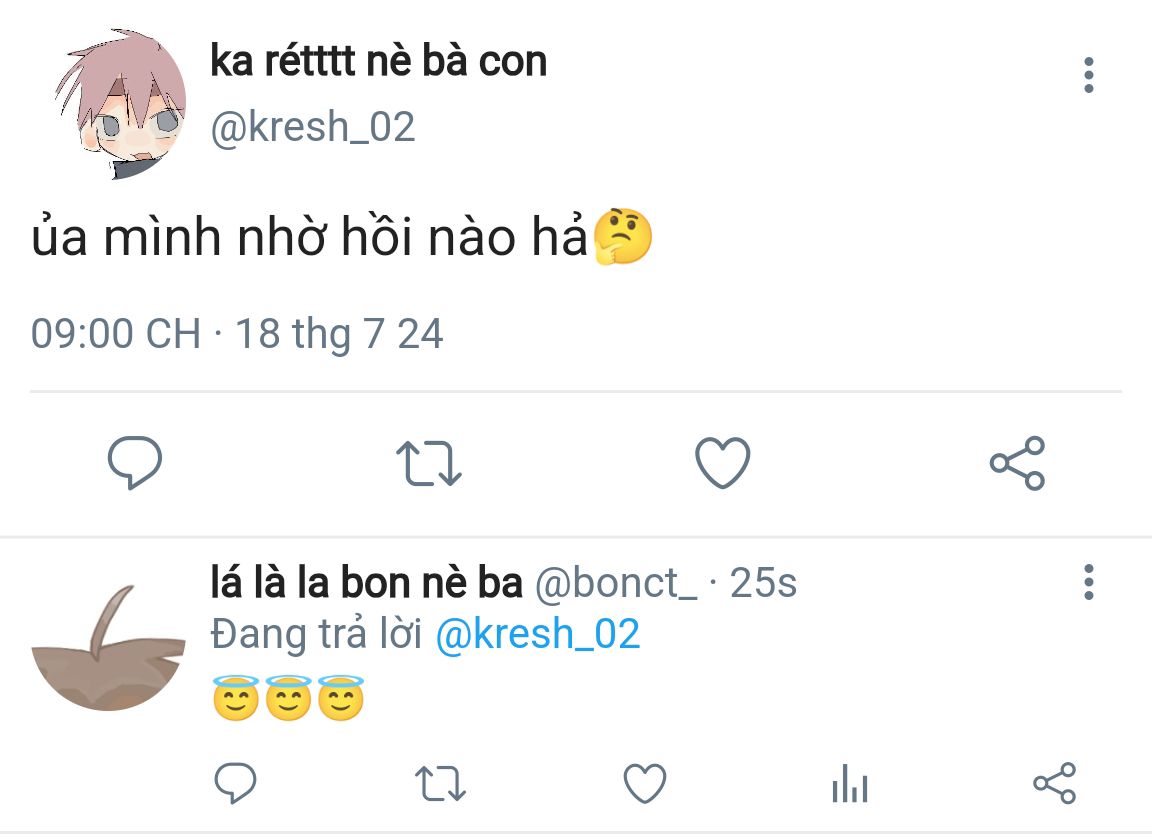The image size is (1152, 834).
Task: Reply to the main tweet by kresh_02
Action: [x=134, y=463]
